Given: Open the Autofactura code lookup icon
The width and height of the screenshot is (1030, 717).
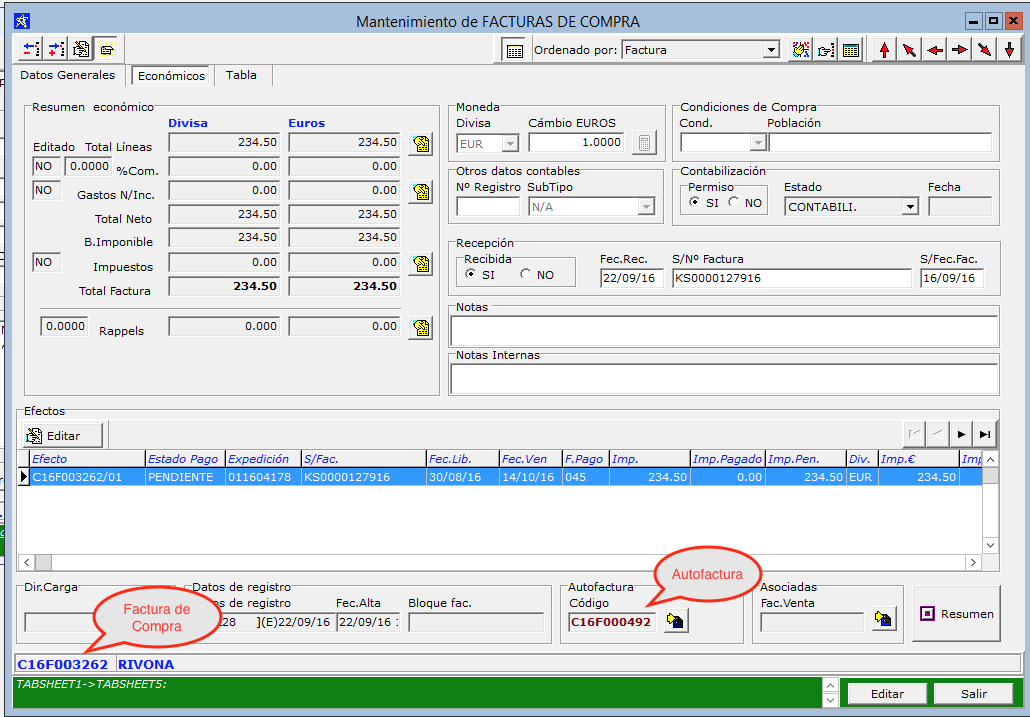Looking at the screenshot, I should pyautogui.click(x=676, y=621).
